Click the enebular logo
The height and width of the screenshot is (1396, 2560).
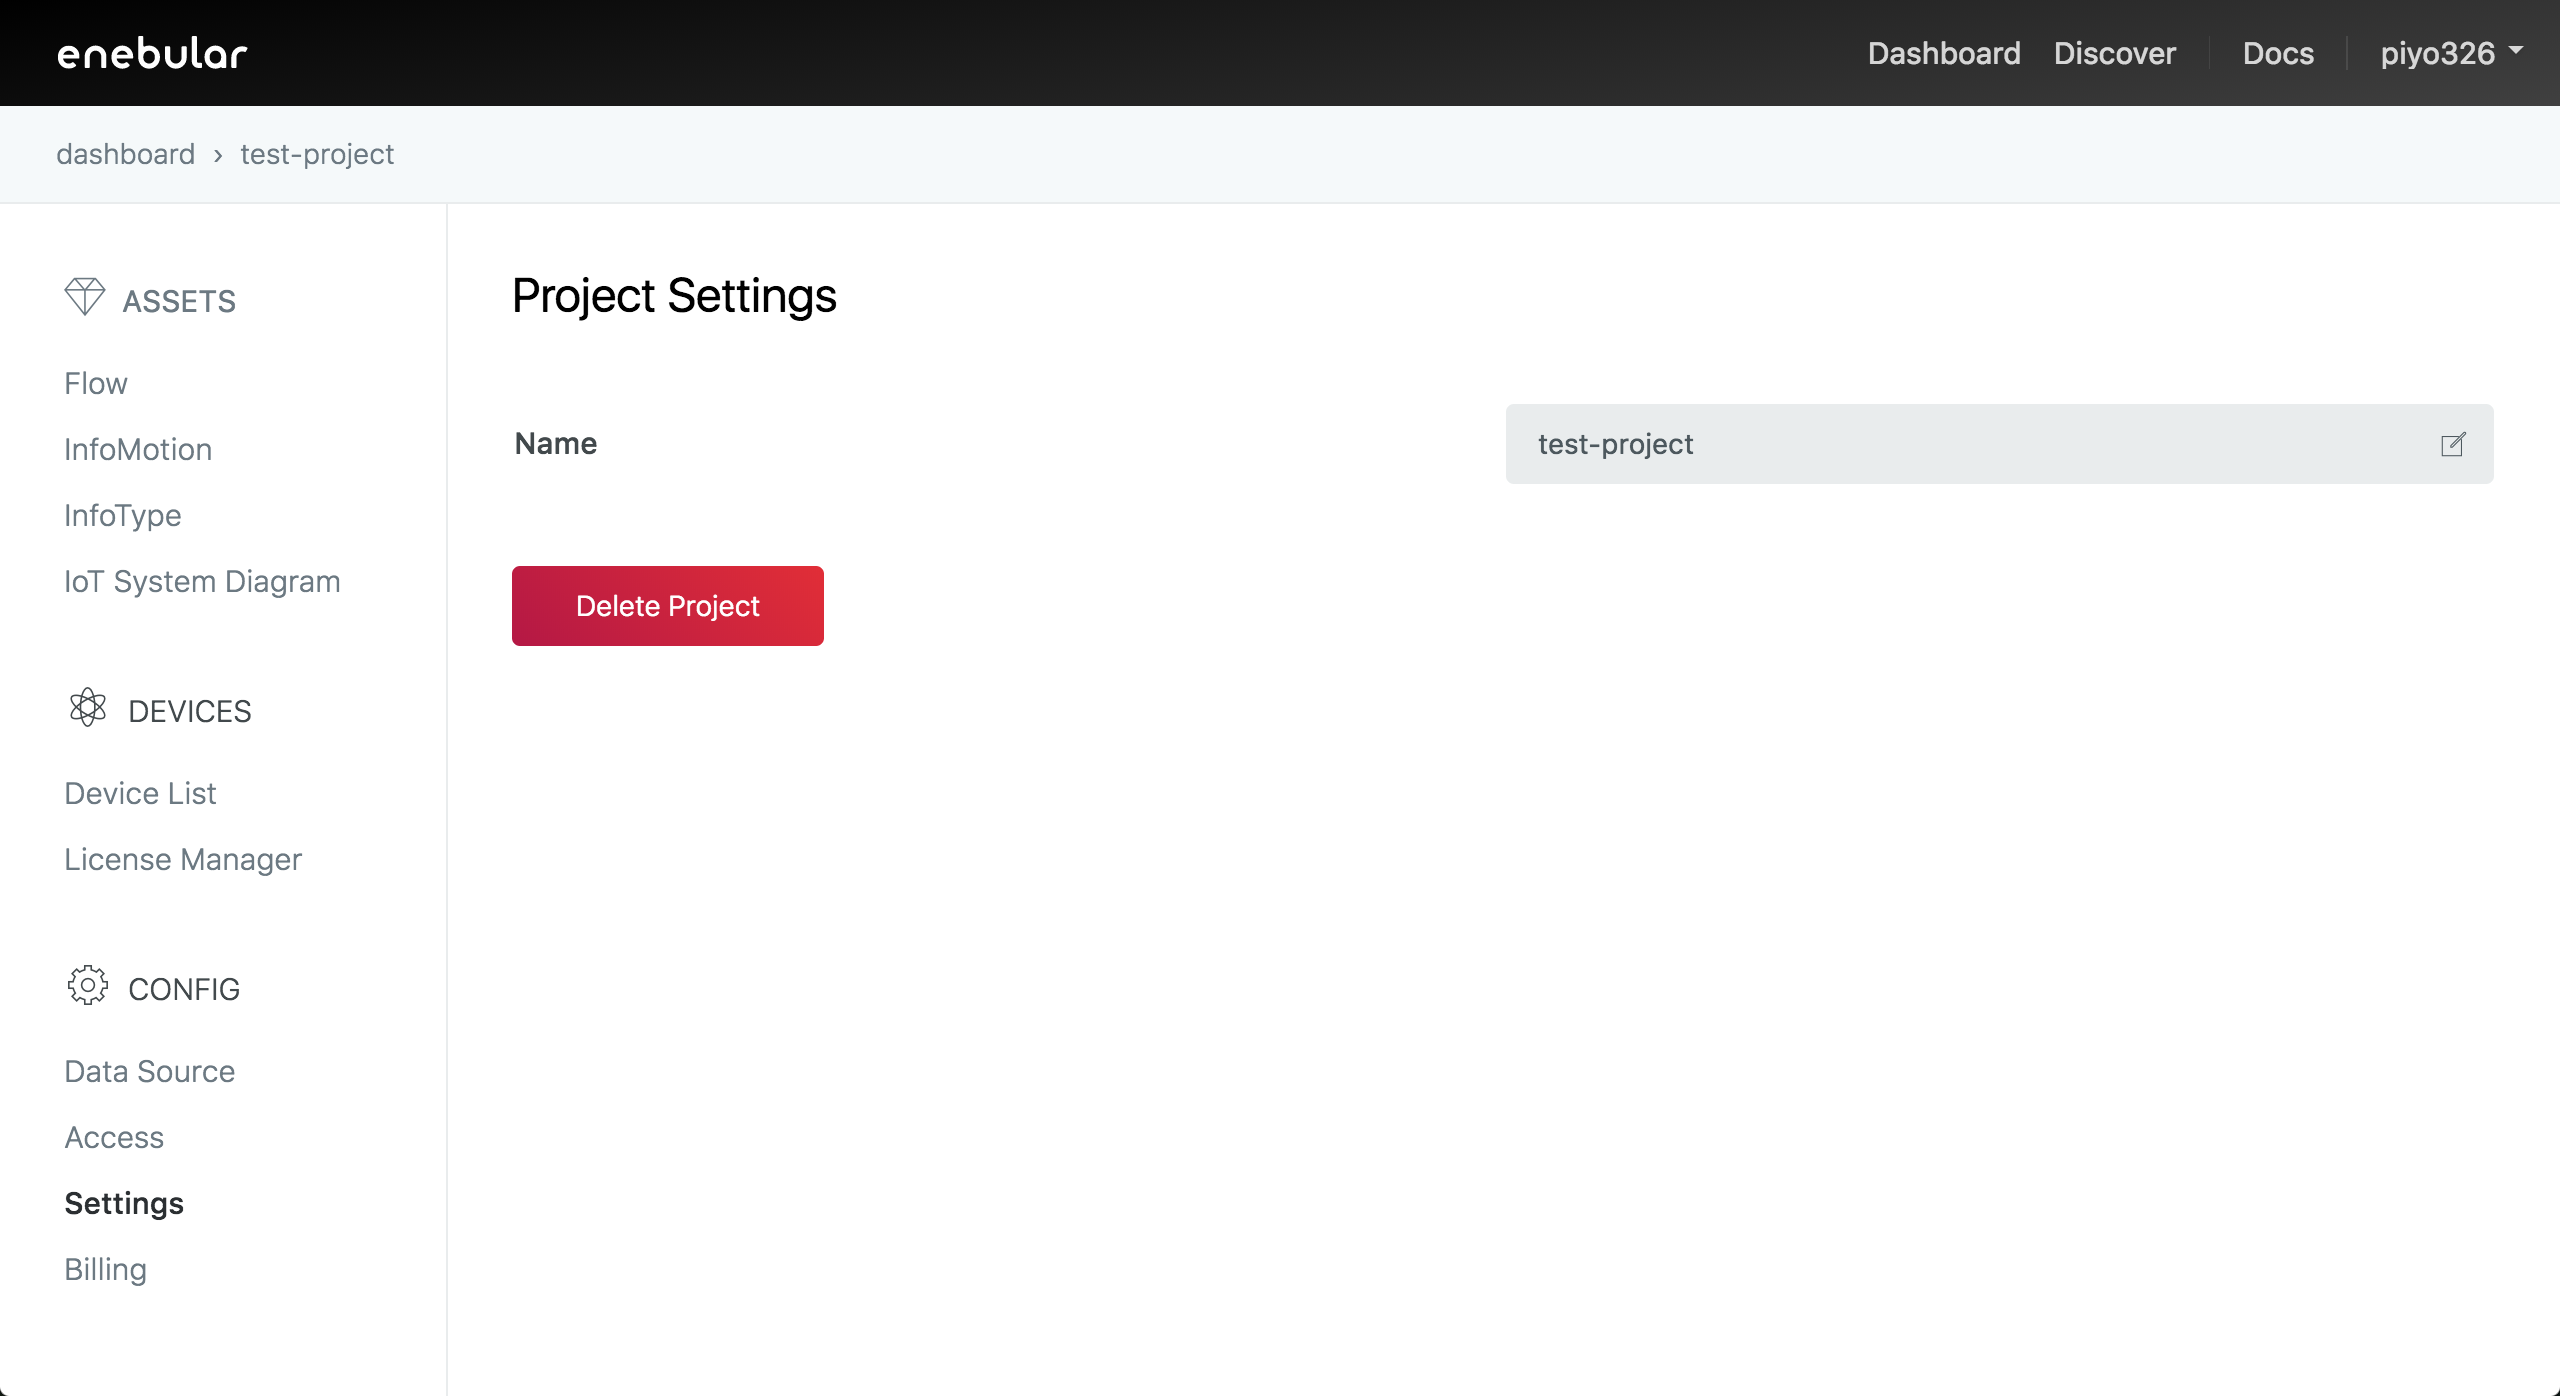(152, 54)
